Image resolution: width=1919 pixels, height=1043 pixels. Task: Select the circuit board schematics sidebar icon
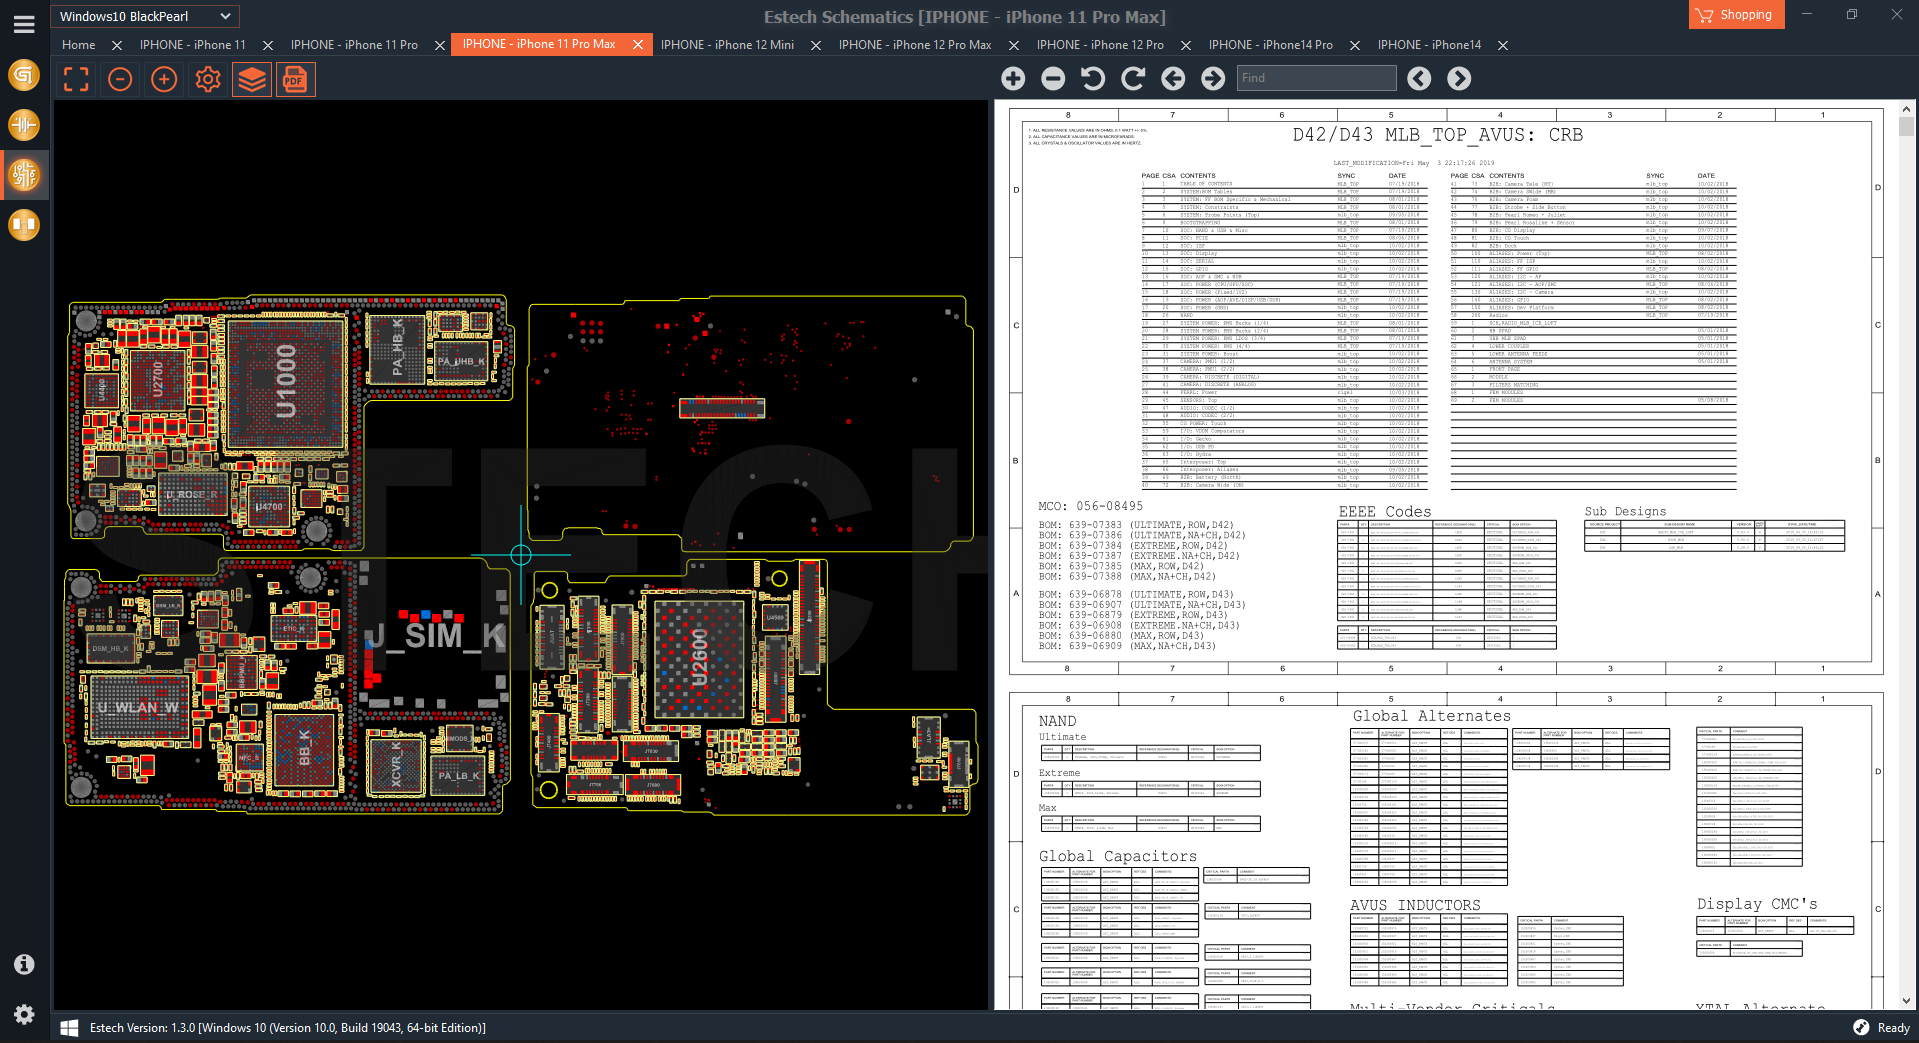(24, 175)
